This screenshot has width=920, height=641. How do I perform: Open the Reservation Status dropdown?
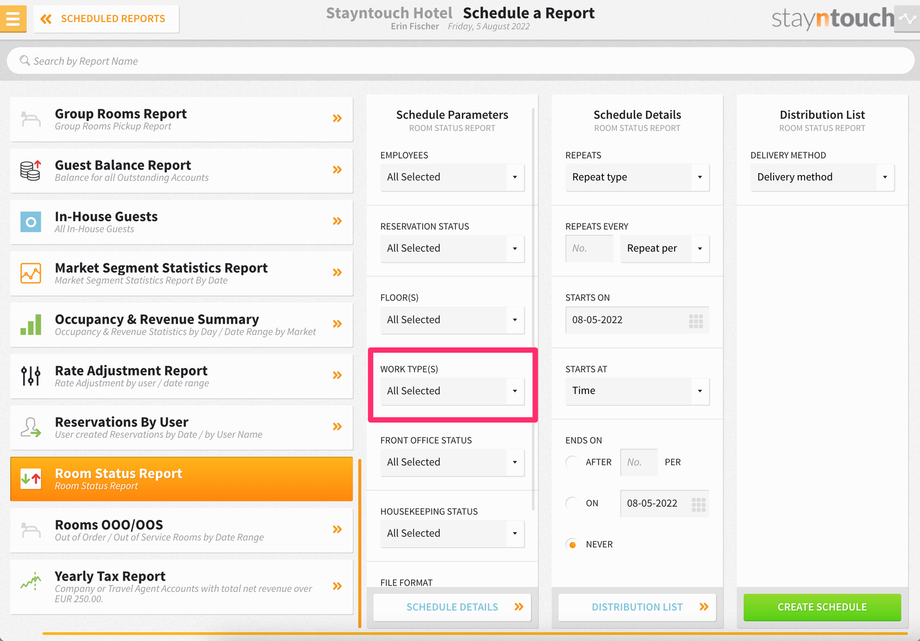click(452, 248)
